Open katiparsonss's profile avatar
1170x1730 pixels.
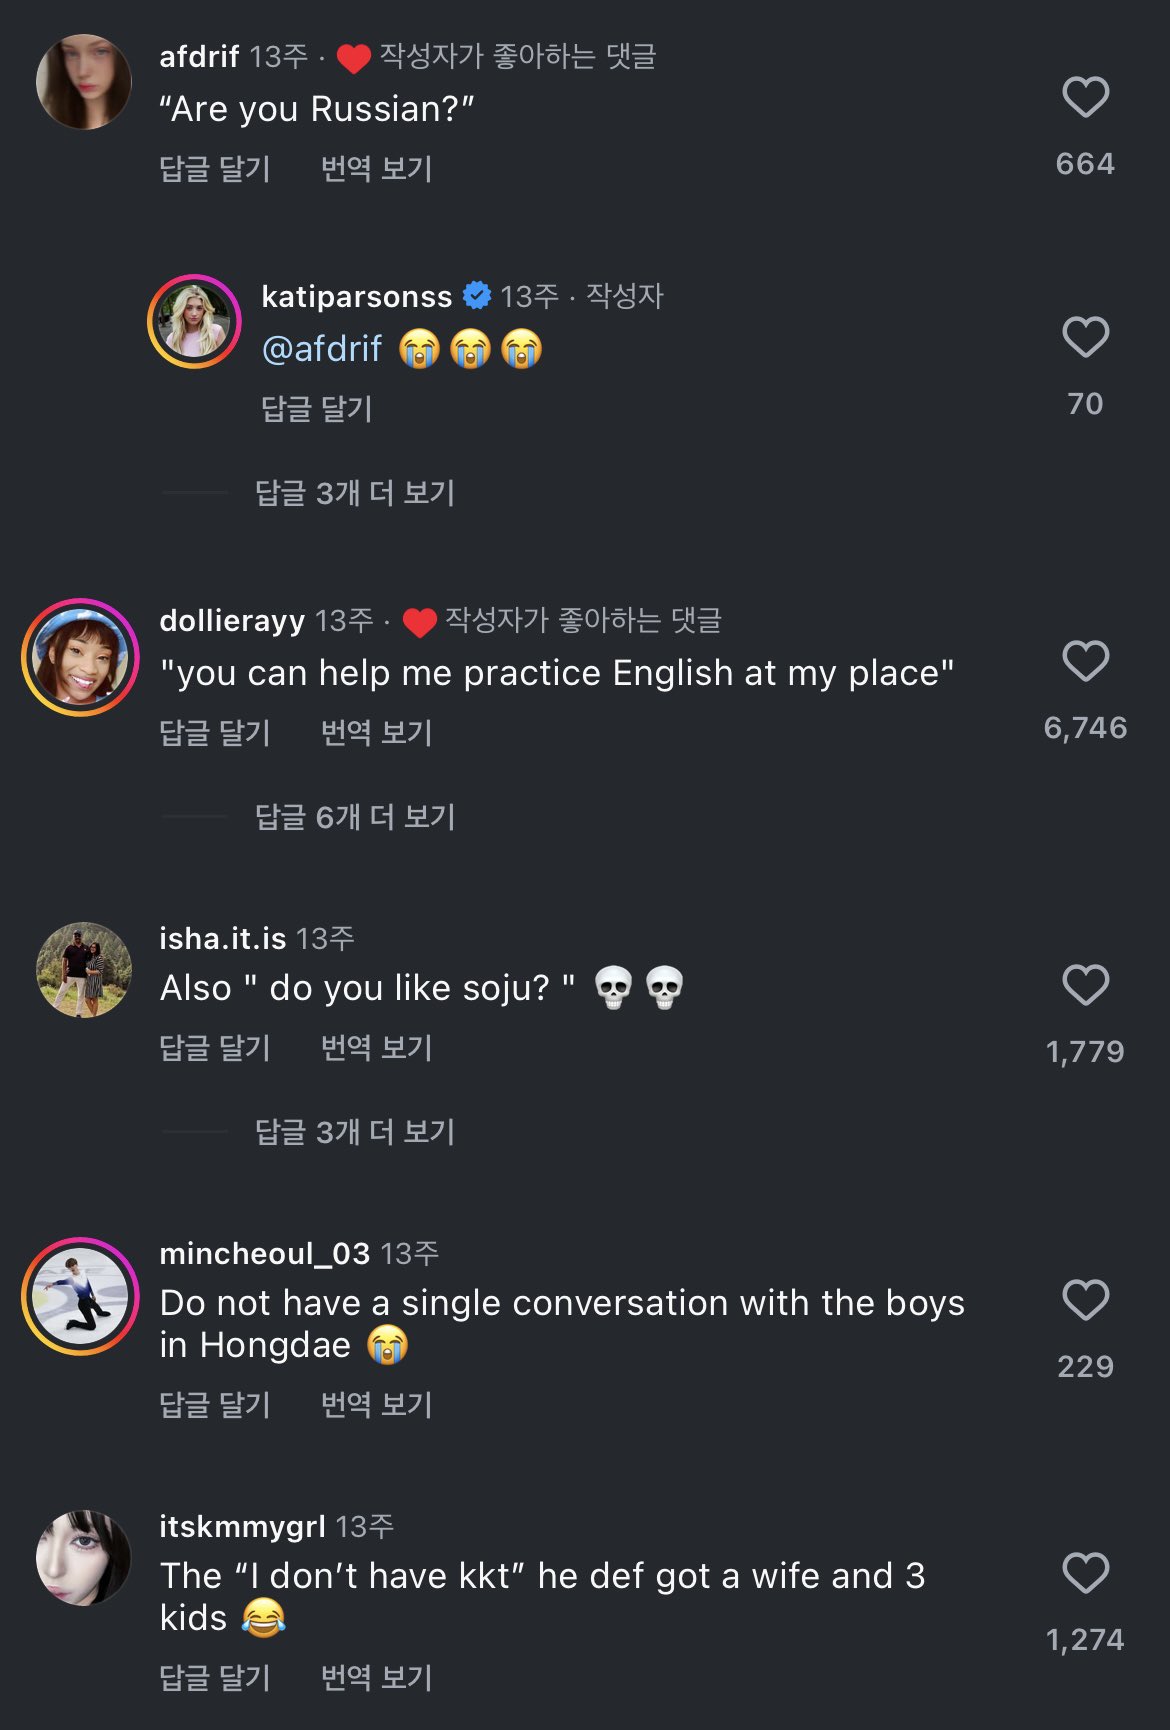pyautogui.click(x=194, y=322)
